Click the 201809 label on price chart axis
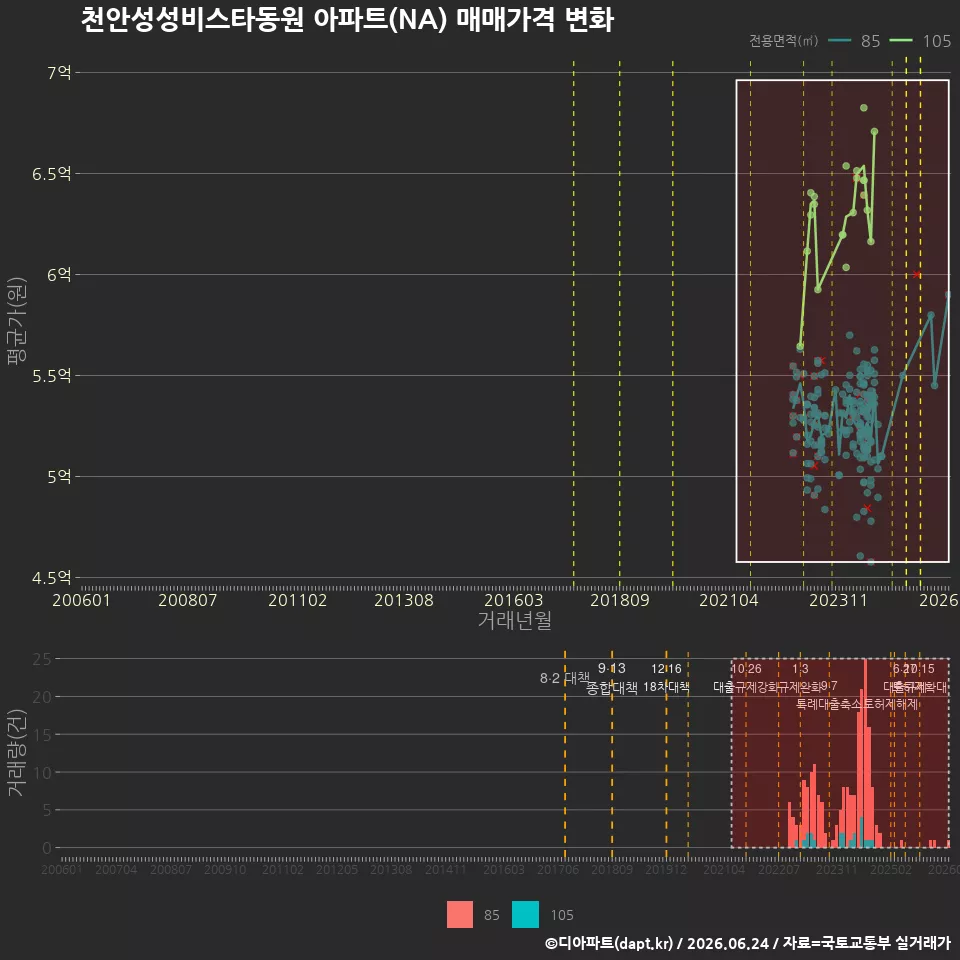 [x=620, y=600]
